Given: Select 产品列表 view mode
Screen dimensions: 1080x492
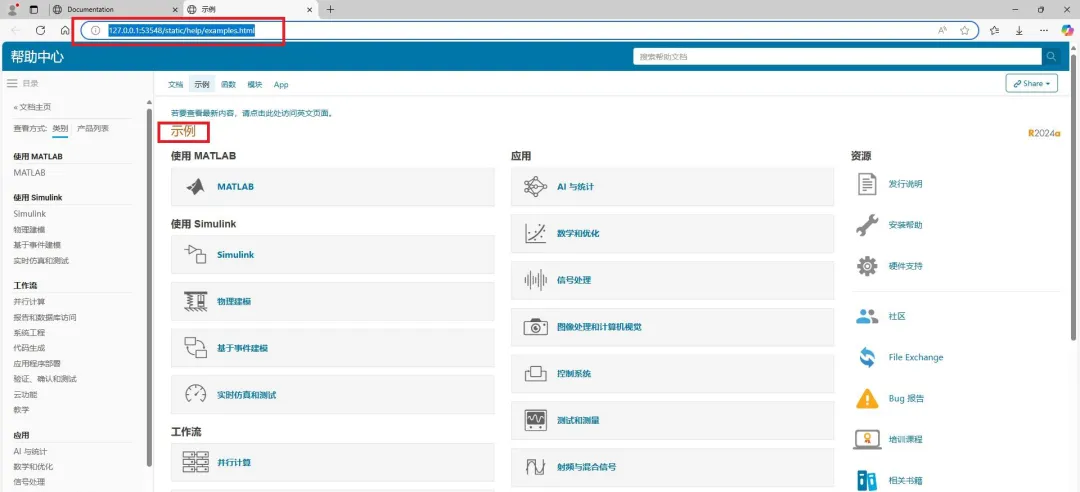Looking at the screenshot, I should [x=93, y=128].
